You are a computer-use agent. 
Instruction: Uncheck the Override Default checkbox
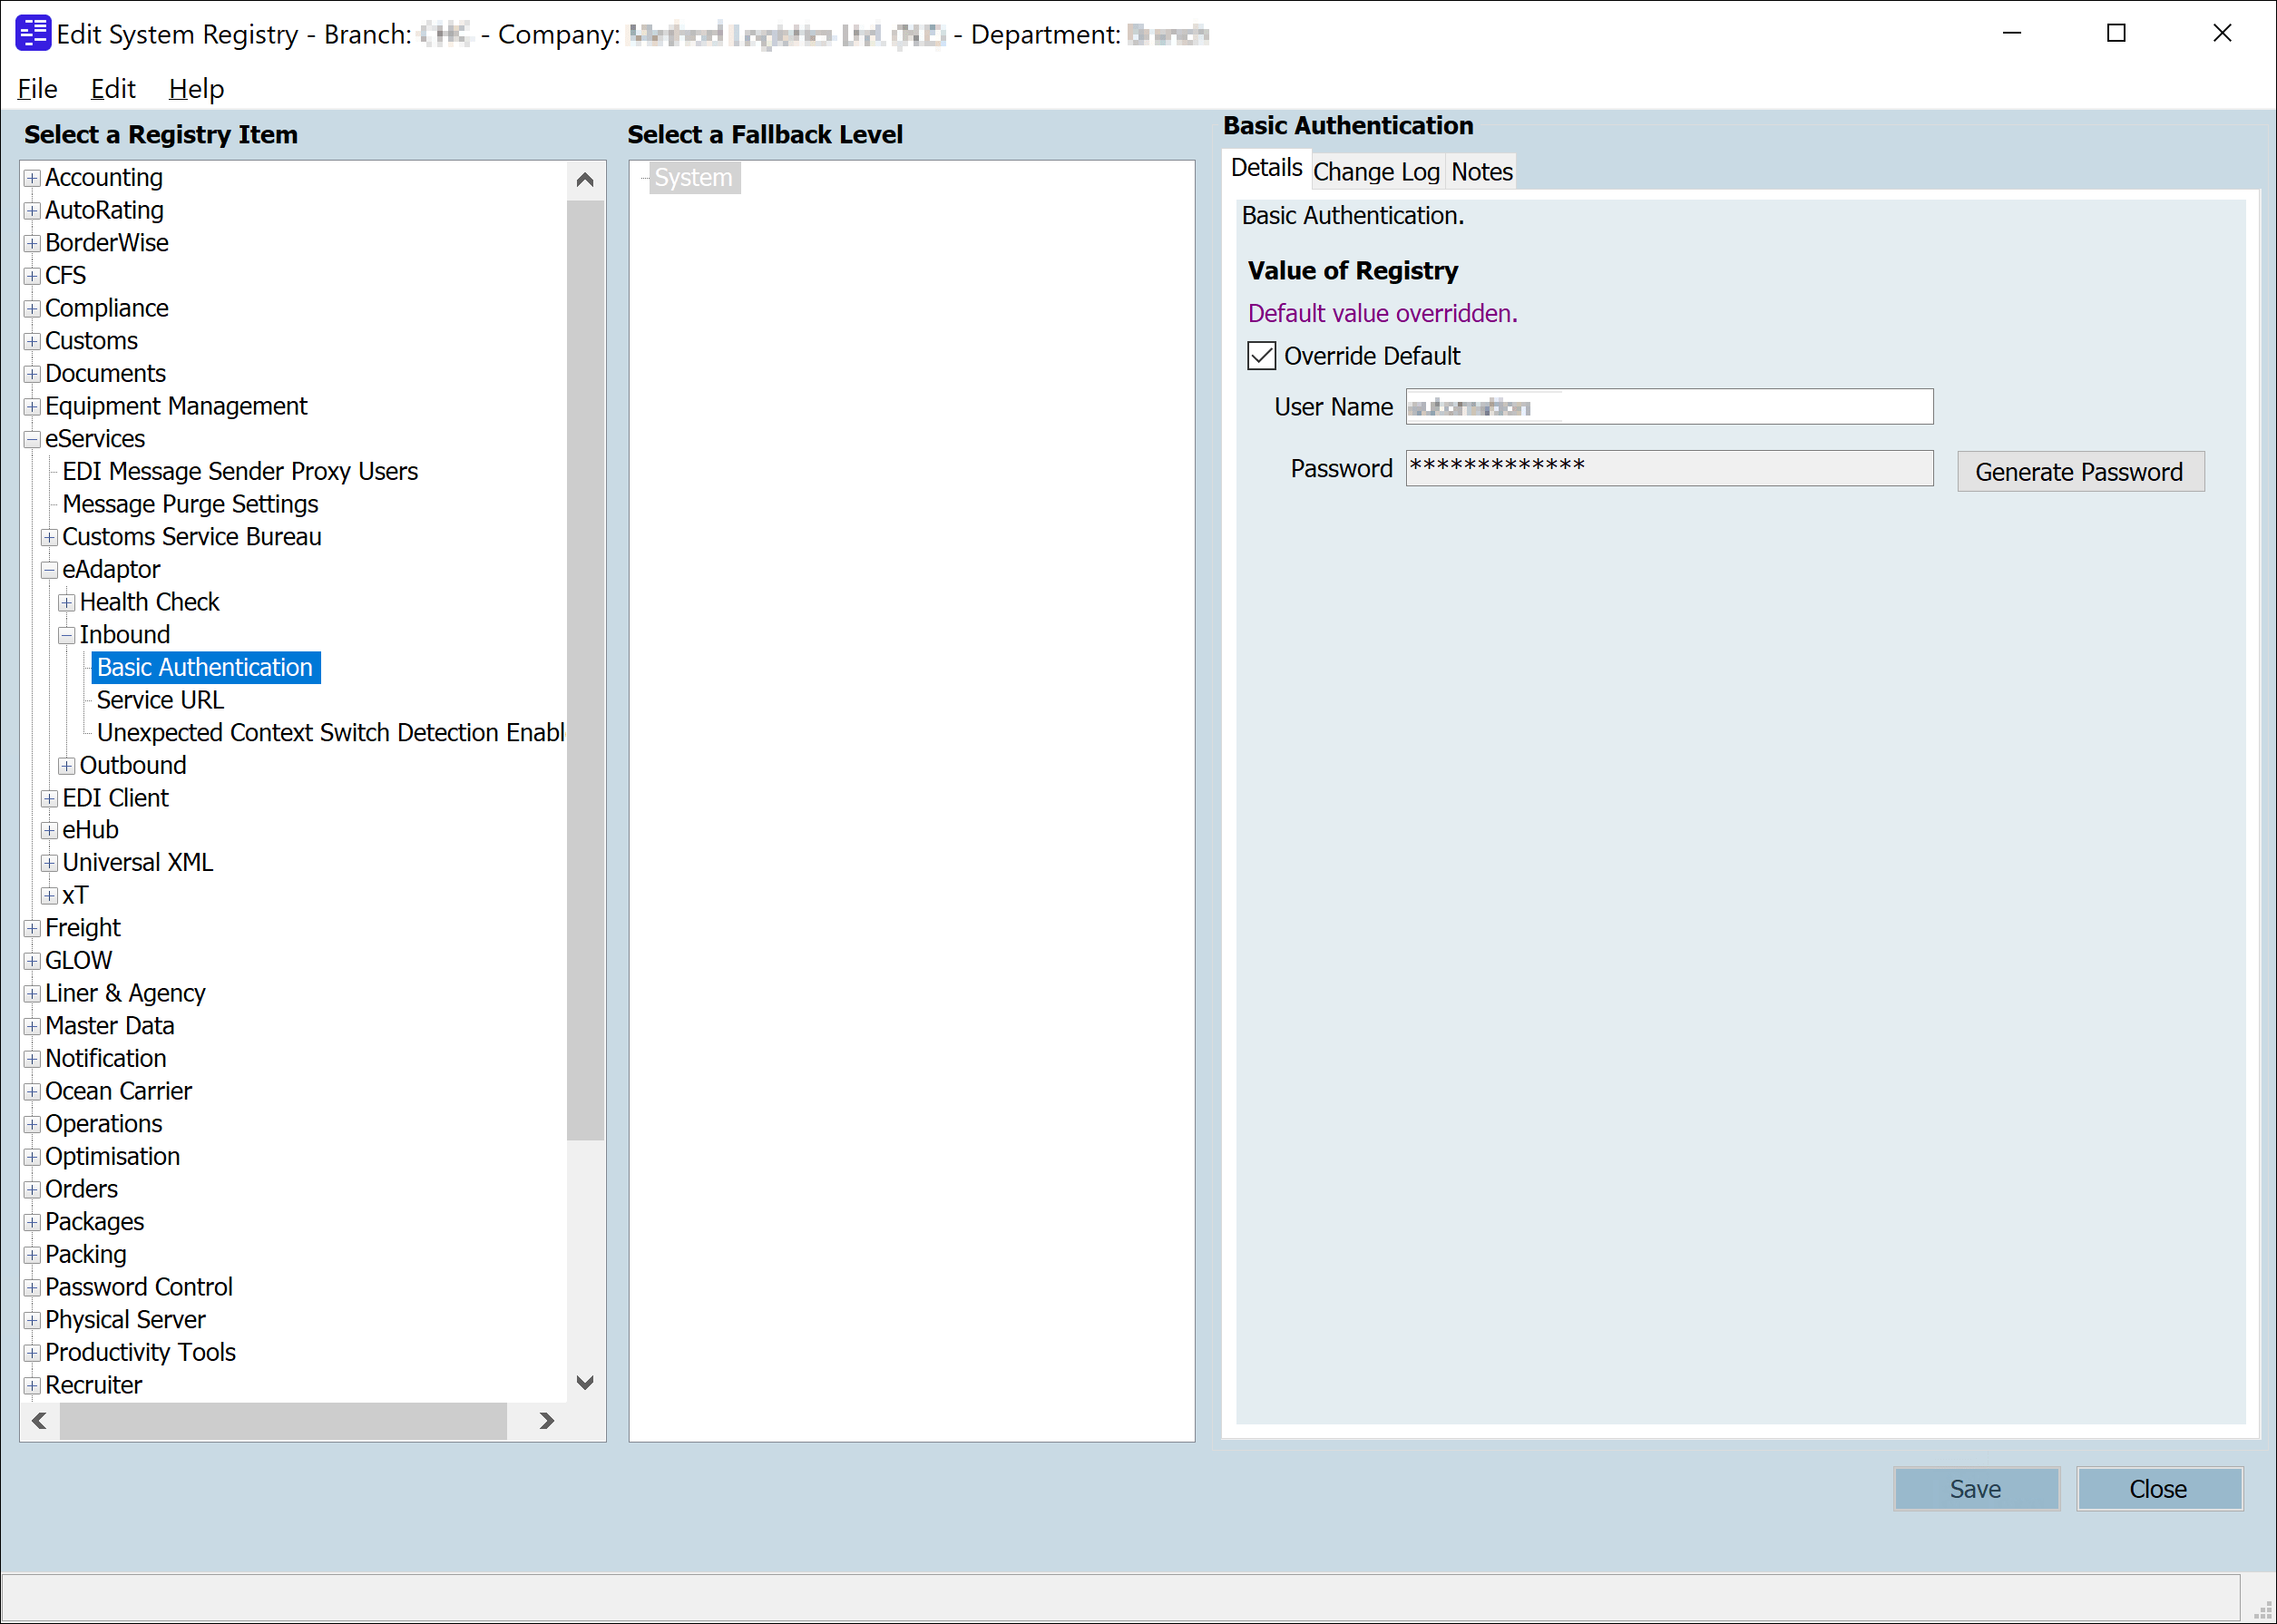pos(1260,355)
